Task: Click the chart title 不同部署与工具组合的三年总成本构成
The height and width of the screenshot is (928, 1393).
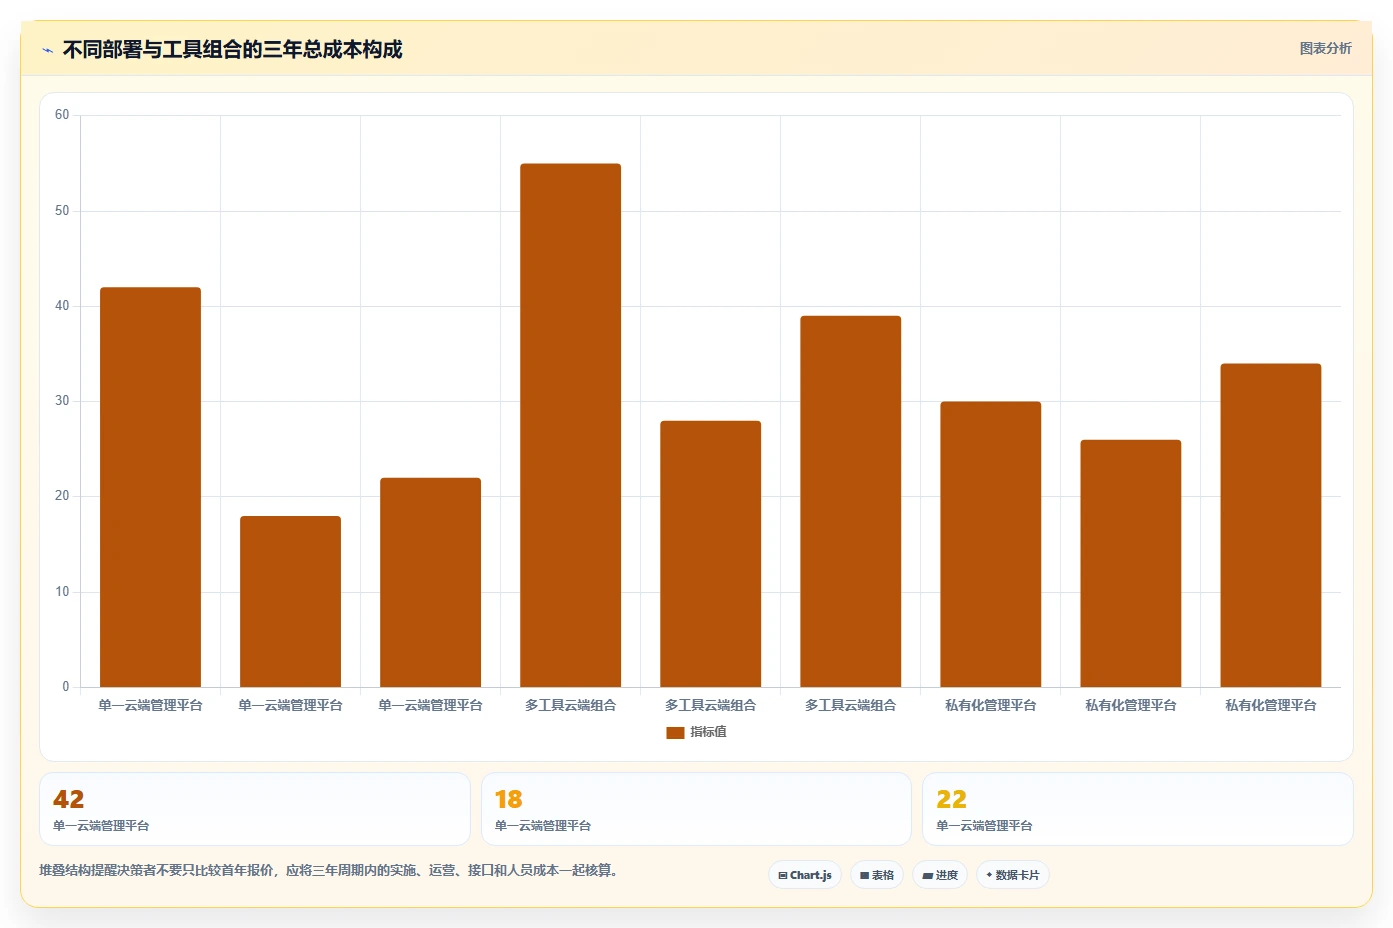Action: pyautogui.click(x=232, y=49)
